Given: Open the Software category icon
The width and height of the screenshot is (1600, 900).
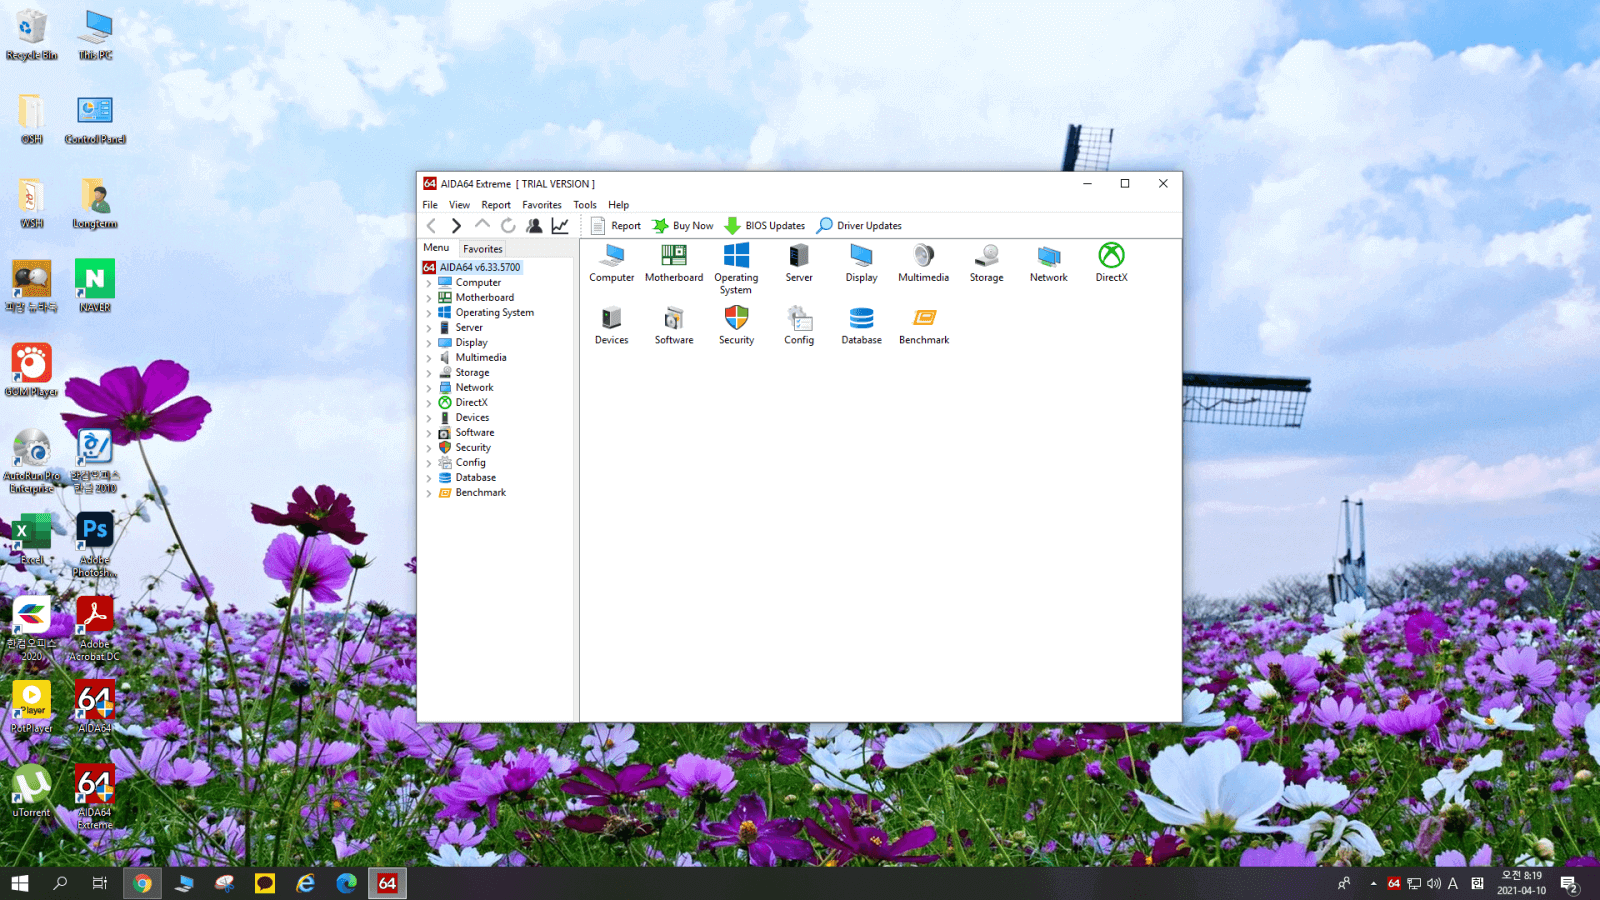Looking at the screenshot, I should [674, 326].
